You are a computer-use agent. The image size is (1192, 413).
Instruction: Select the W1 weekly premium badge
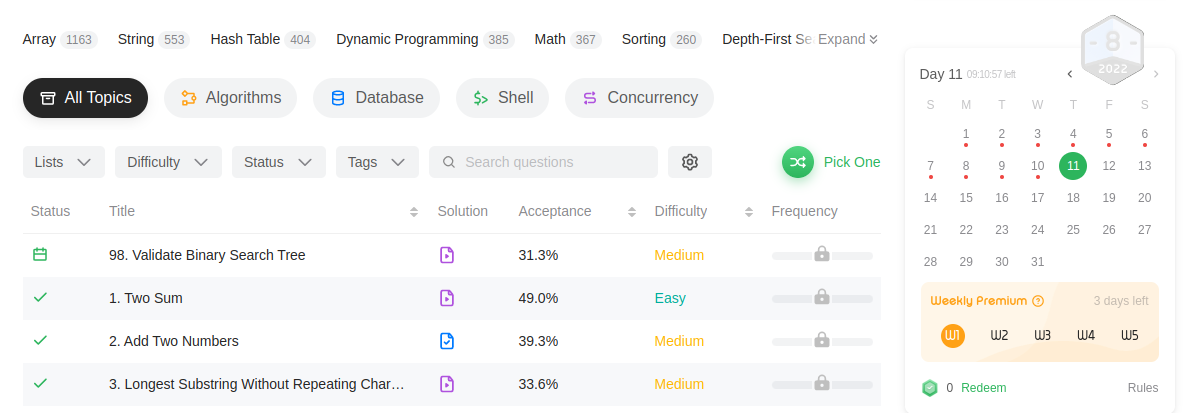click(952, 335)
